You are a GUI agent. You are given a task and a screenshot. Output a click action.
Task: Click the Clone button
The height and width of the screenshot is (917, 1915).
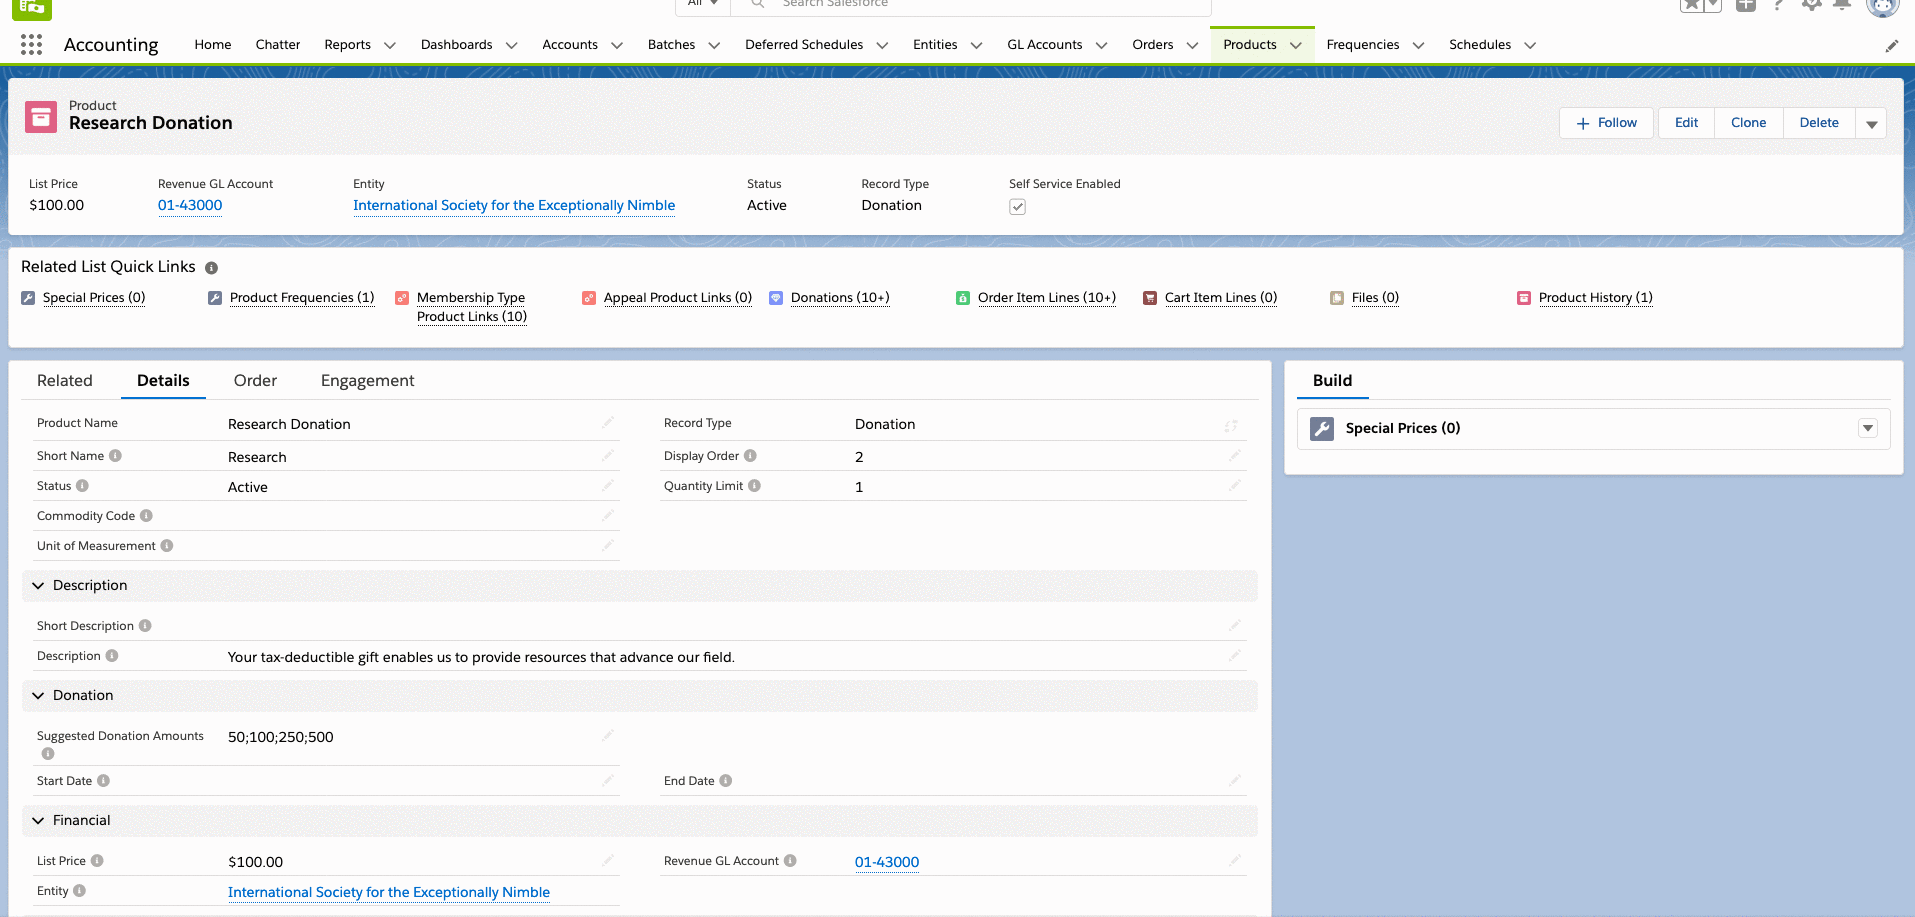1748,123
